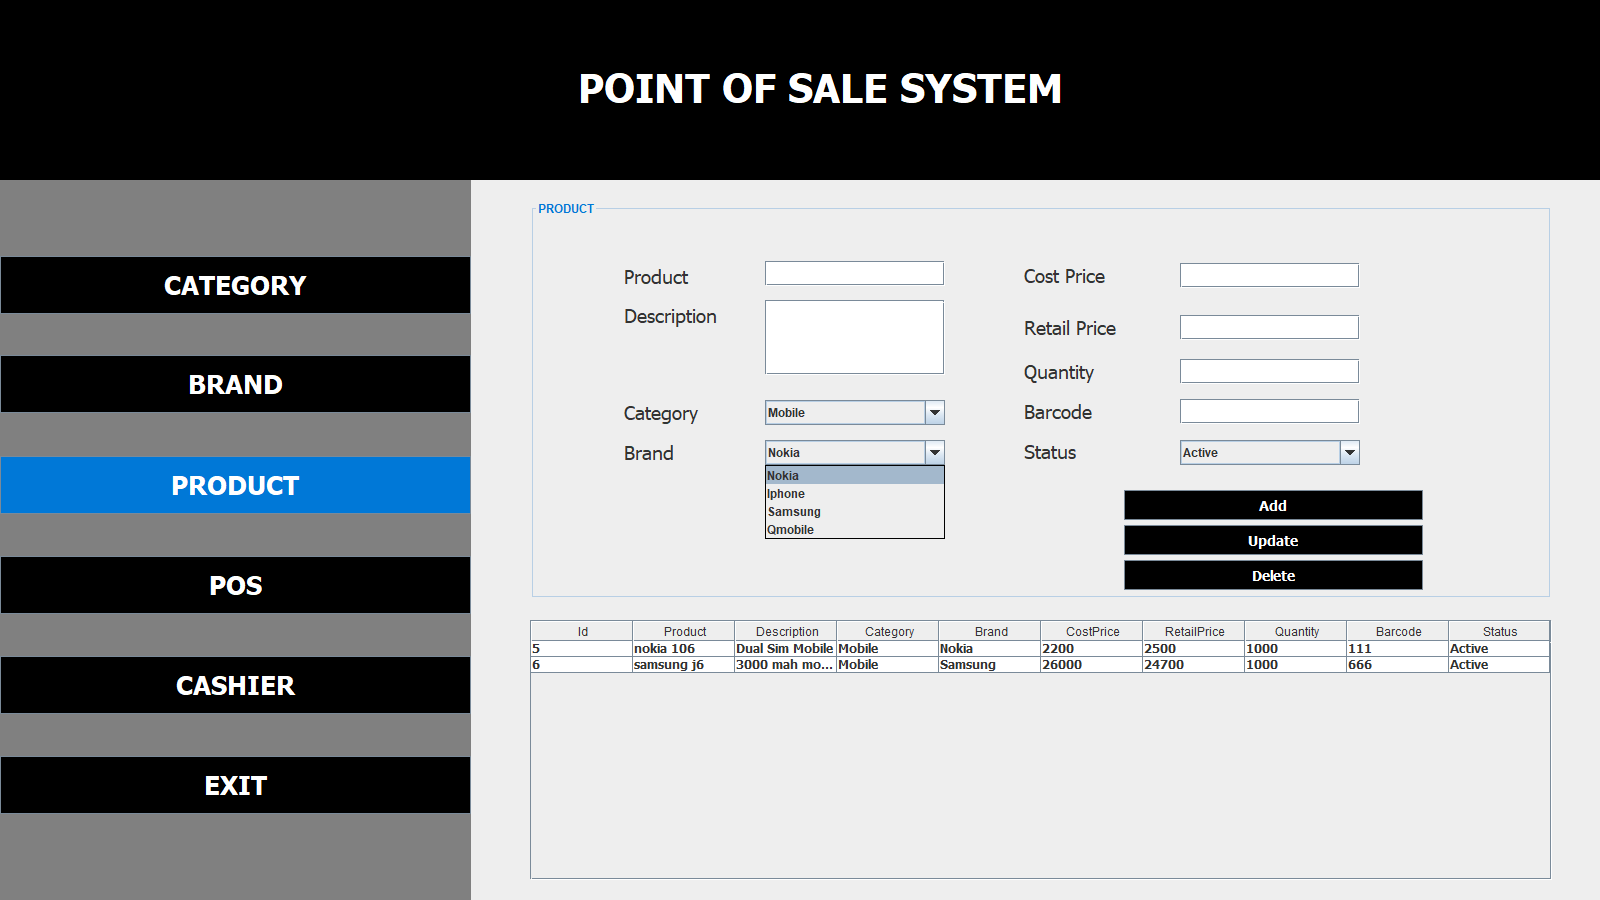Collapse the Brand dropdown arrow
Screen dimensions: 1600x900
934,453
